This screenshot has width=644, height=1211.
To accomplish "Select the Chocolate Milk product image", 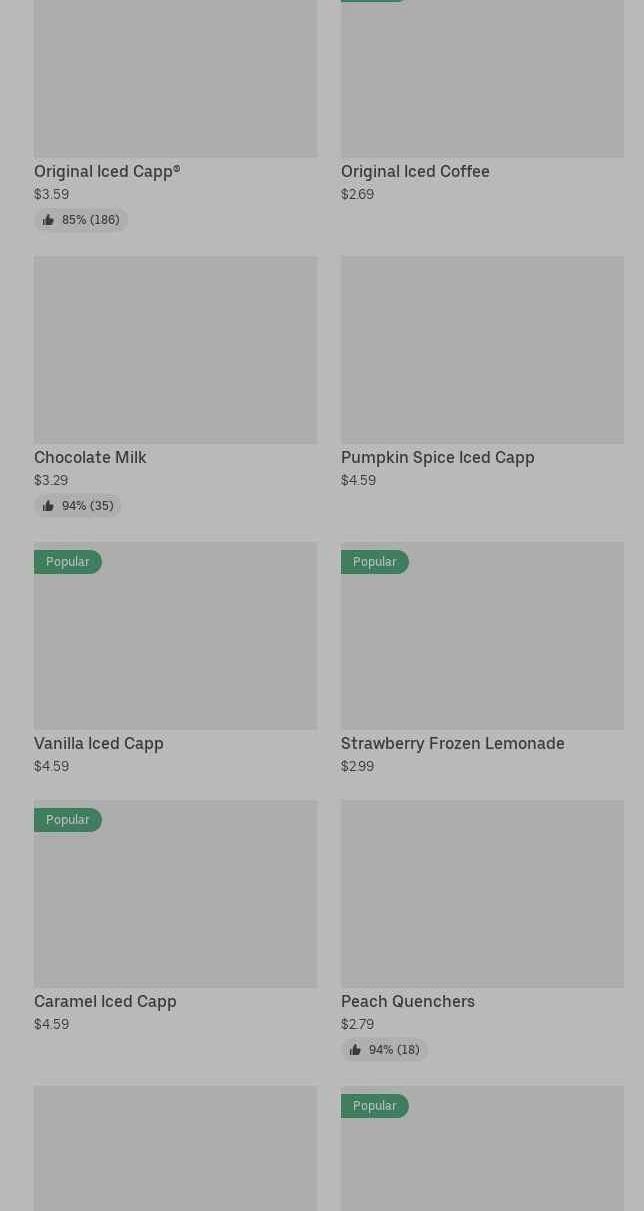I will point(175,350).
